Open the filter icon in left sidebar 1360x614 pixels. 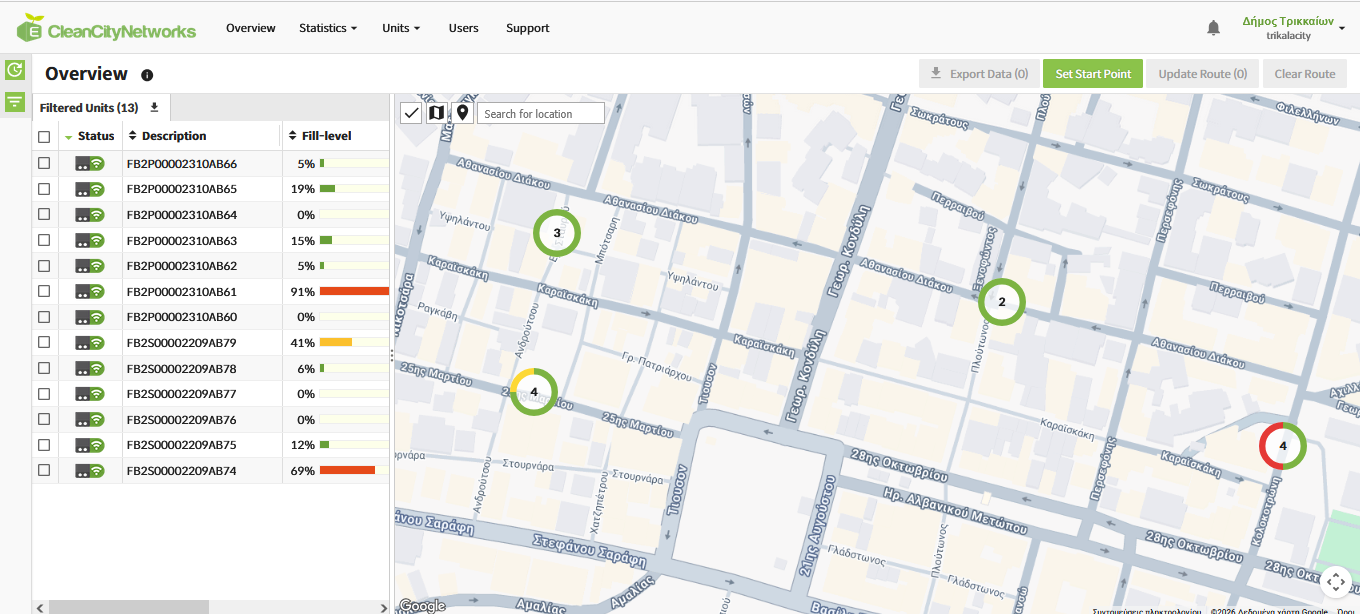[15, 101]
